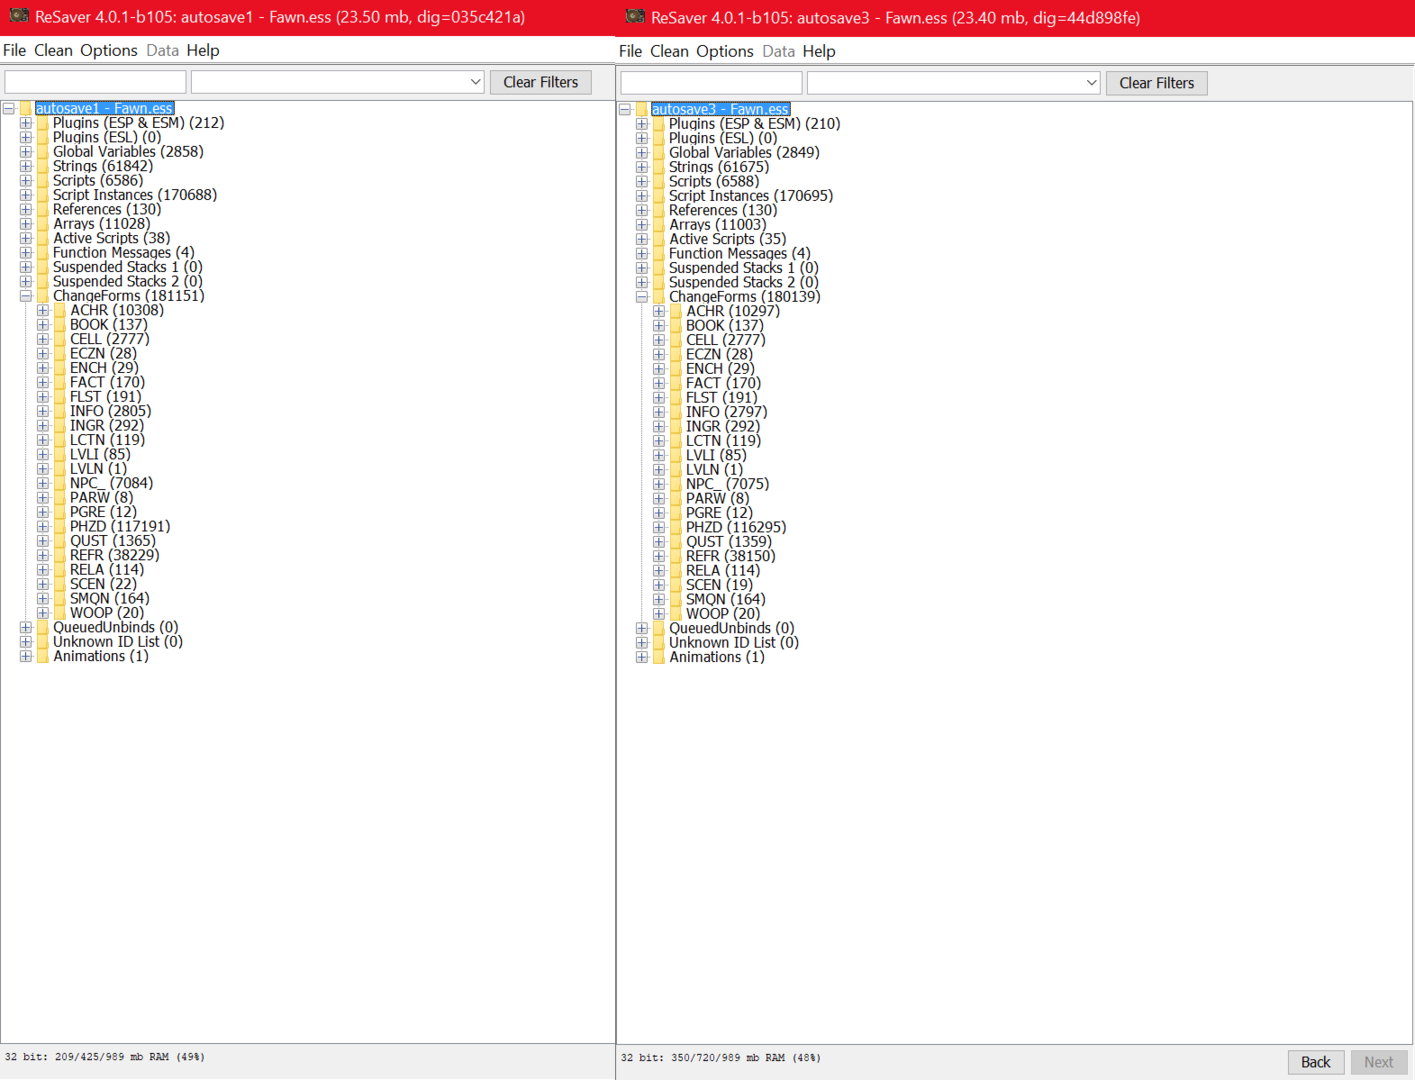Click folder icon of REFR (38150)
The width and height of the screenshot is (1415, 1080).
[x=676, y=556]
